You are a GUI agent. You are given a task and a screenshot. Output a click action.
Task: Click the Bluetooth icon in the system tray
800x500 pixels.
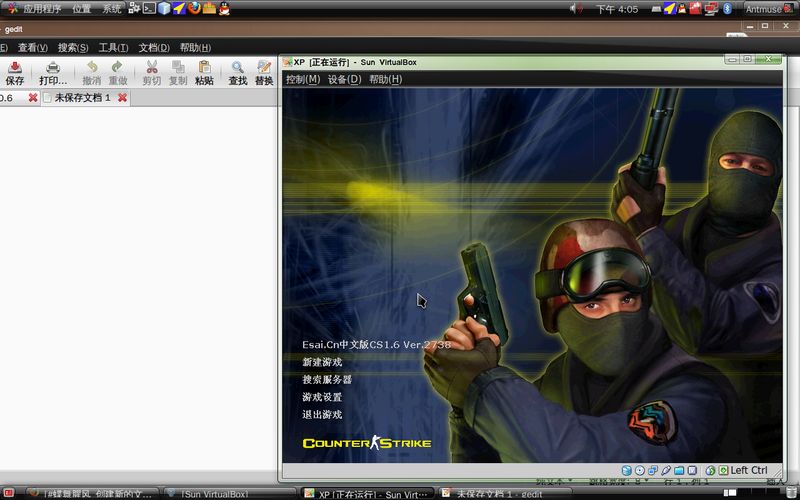pos(727,9)
